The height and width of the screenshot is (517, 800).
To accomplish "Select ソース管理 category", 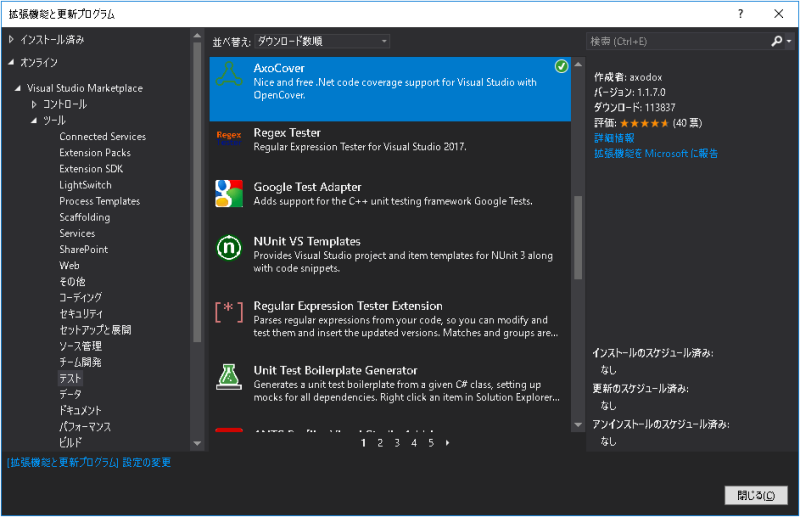I will click(x=81, y=346).
